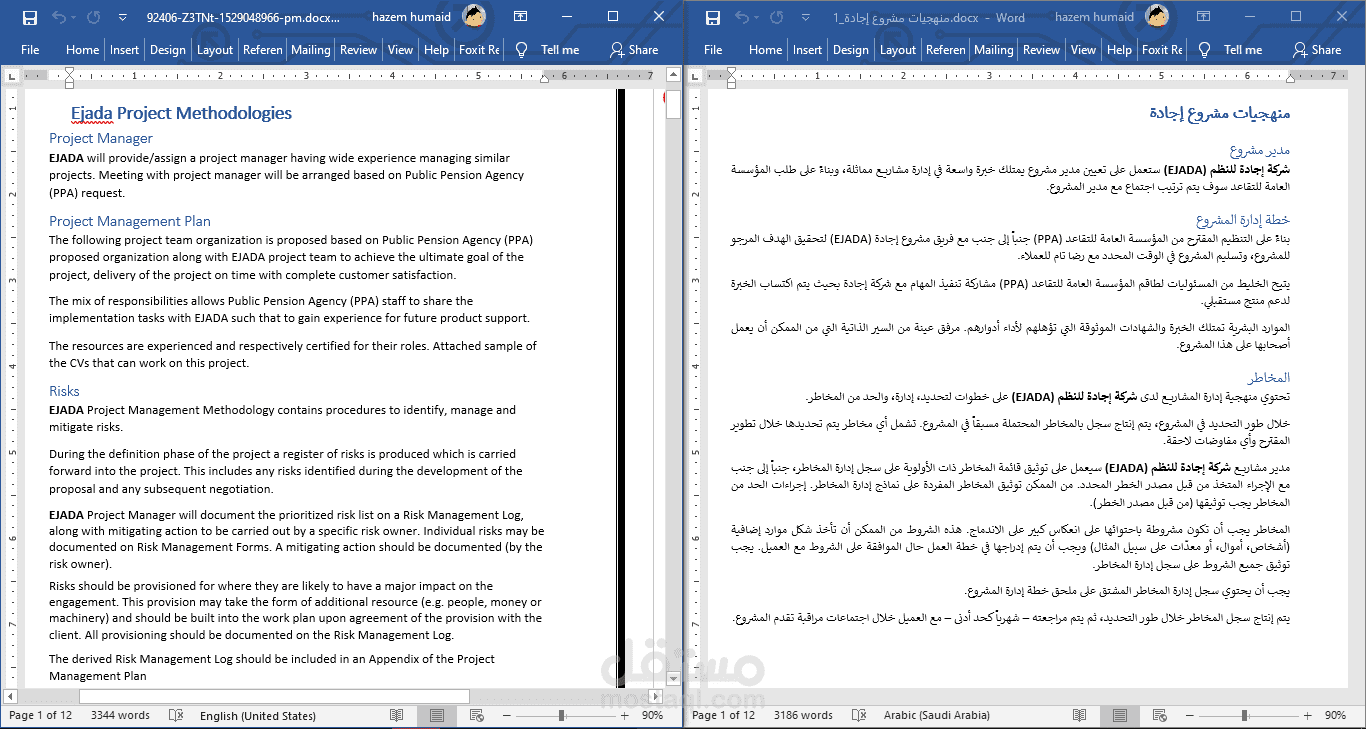Open the Undo history dropdown in right window
1366x729 pixels.
758,18
